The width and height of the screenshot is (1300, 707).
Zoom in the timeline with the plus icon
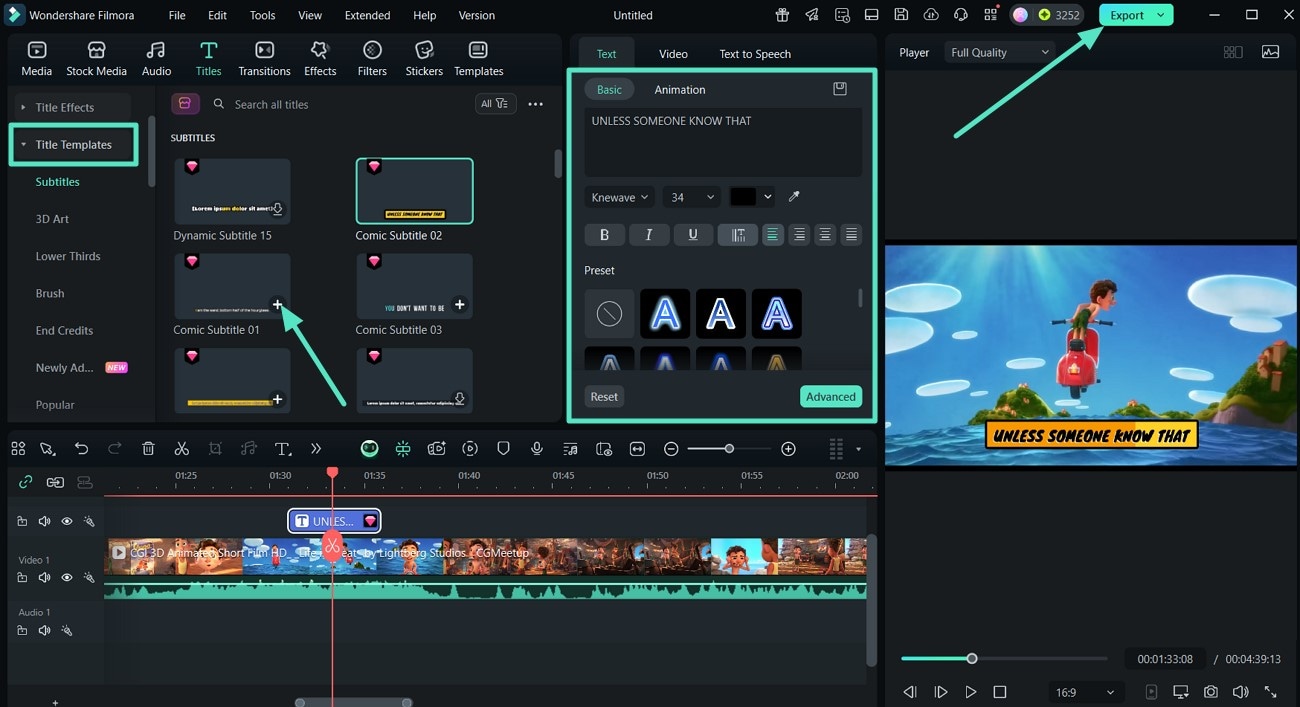coord(788,449)
